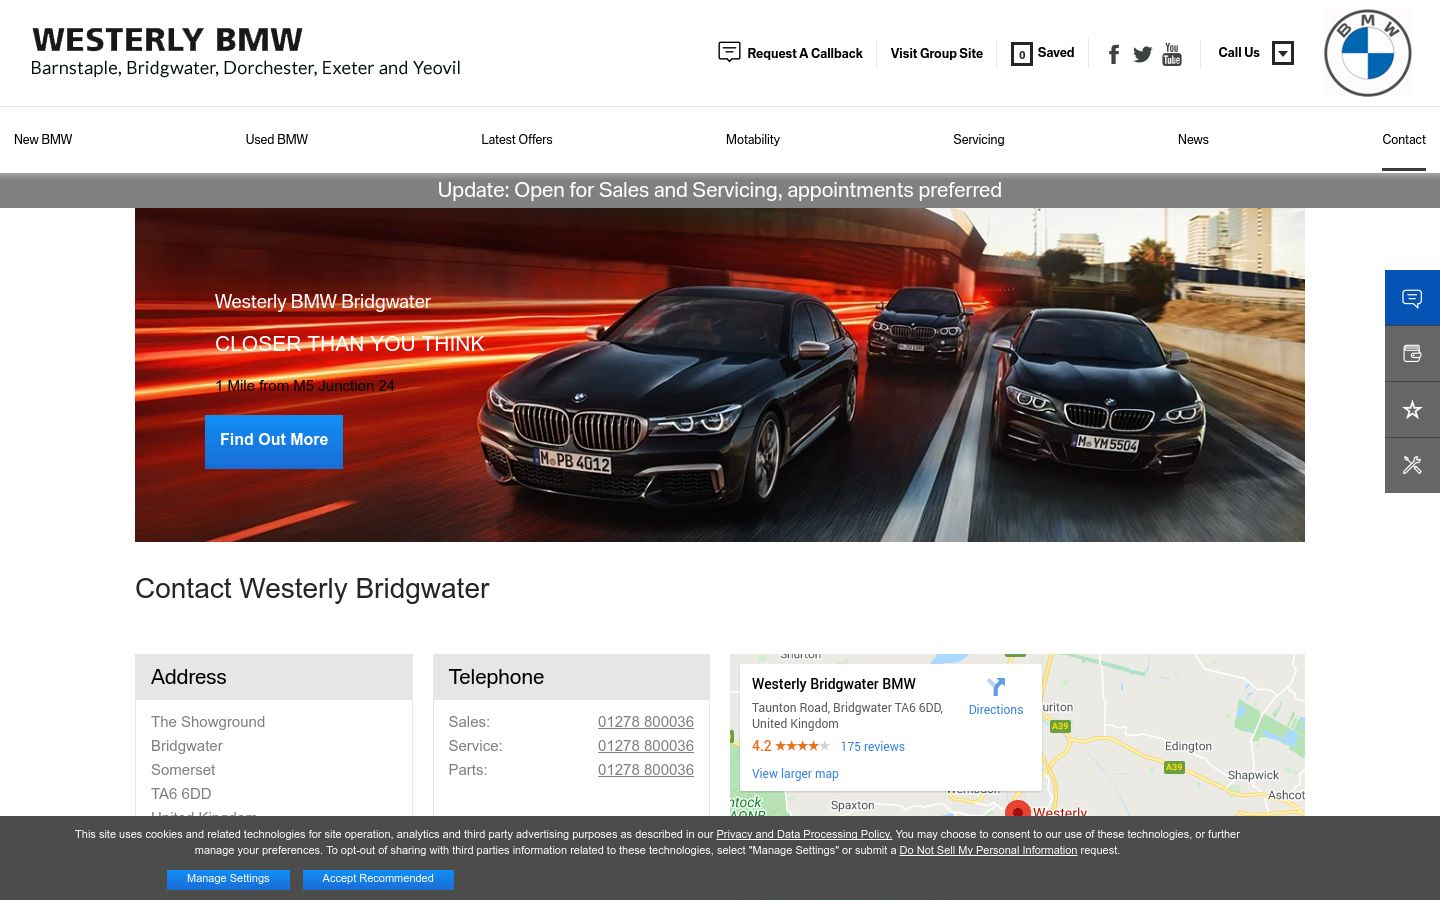Open the Used BMW menu
The height and width of the screenshot is (900, 1440).
[x=277, y=139]
